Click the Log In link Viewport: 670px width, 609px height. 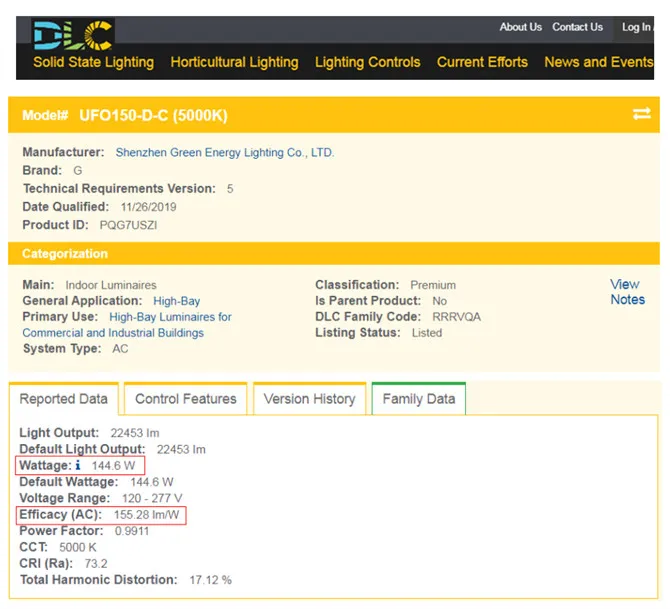(636, 27)
